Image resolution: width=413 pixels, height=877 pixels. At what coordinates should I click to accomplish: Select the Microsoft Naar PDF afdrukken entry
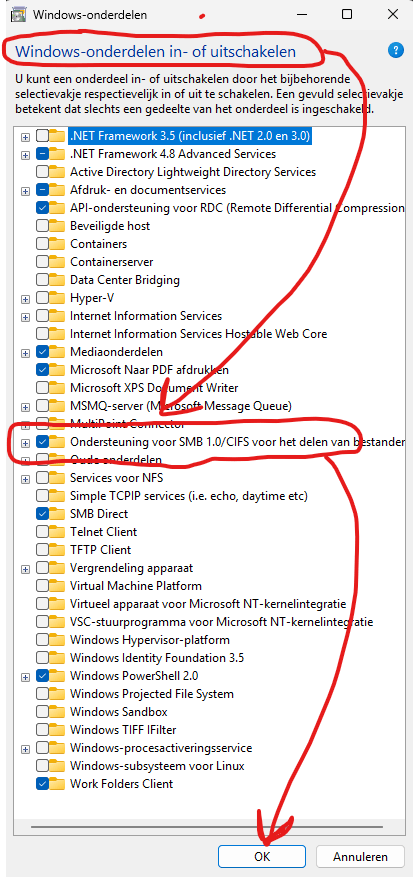click(149, 370)
